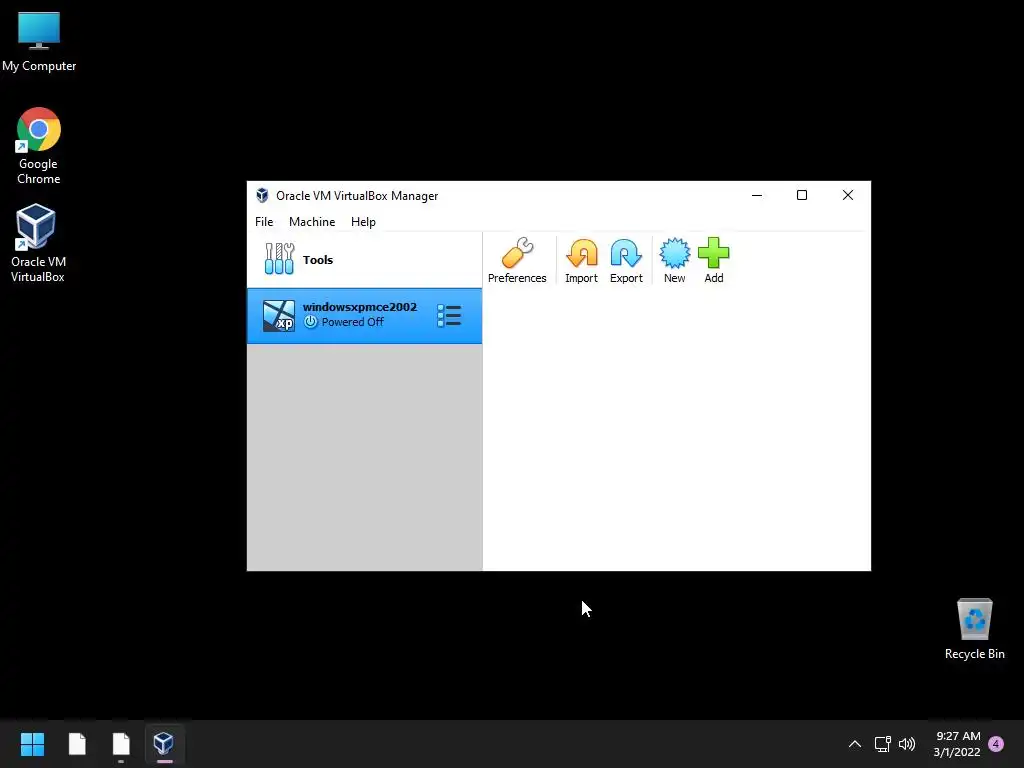Image resolution: width=1024 pixels, height=768 pixels.
Task: Open the clock showing 9:27 AM
Action: tap(957, 744)
